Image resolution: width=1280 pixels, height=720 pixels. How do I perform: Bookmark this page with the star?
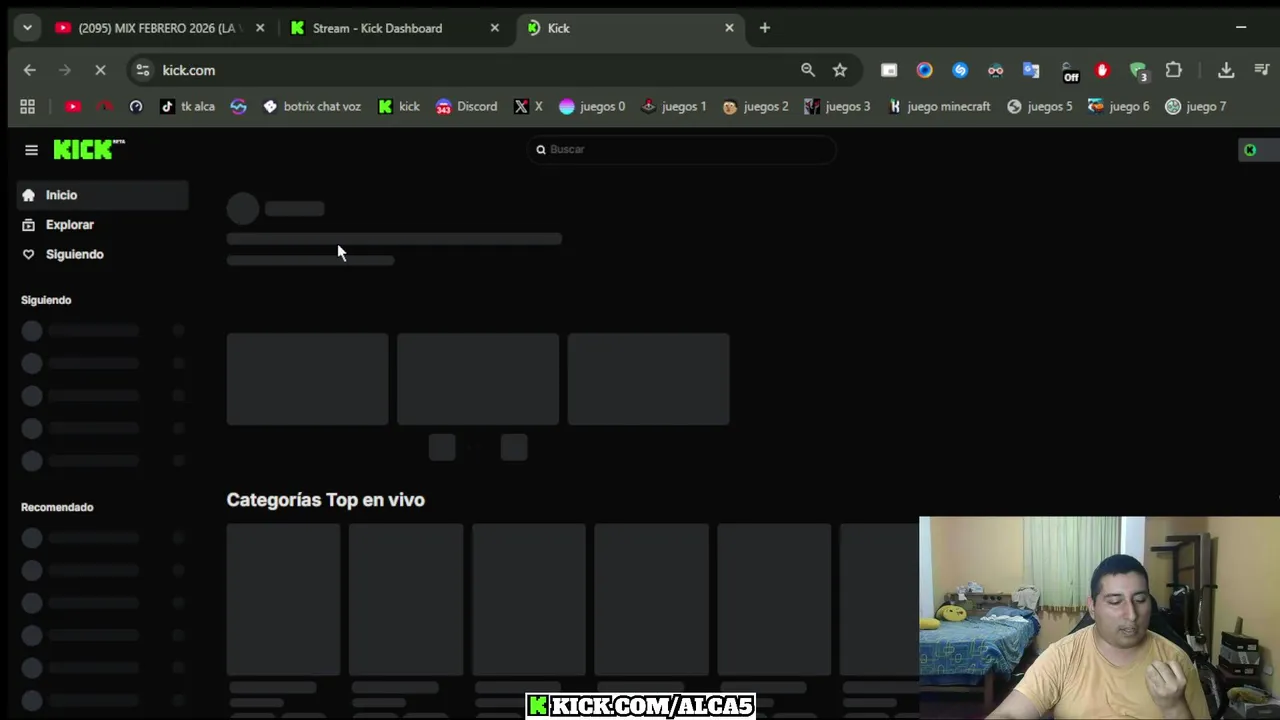[x=840, y=70]
